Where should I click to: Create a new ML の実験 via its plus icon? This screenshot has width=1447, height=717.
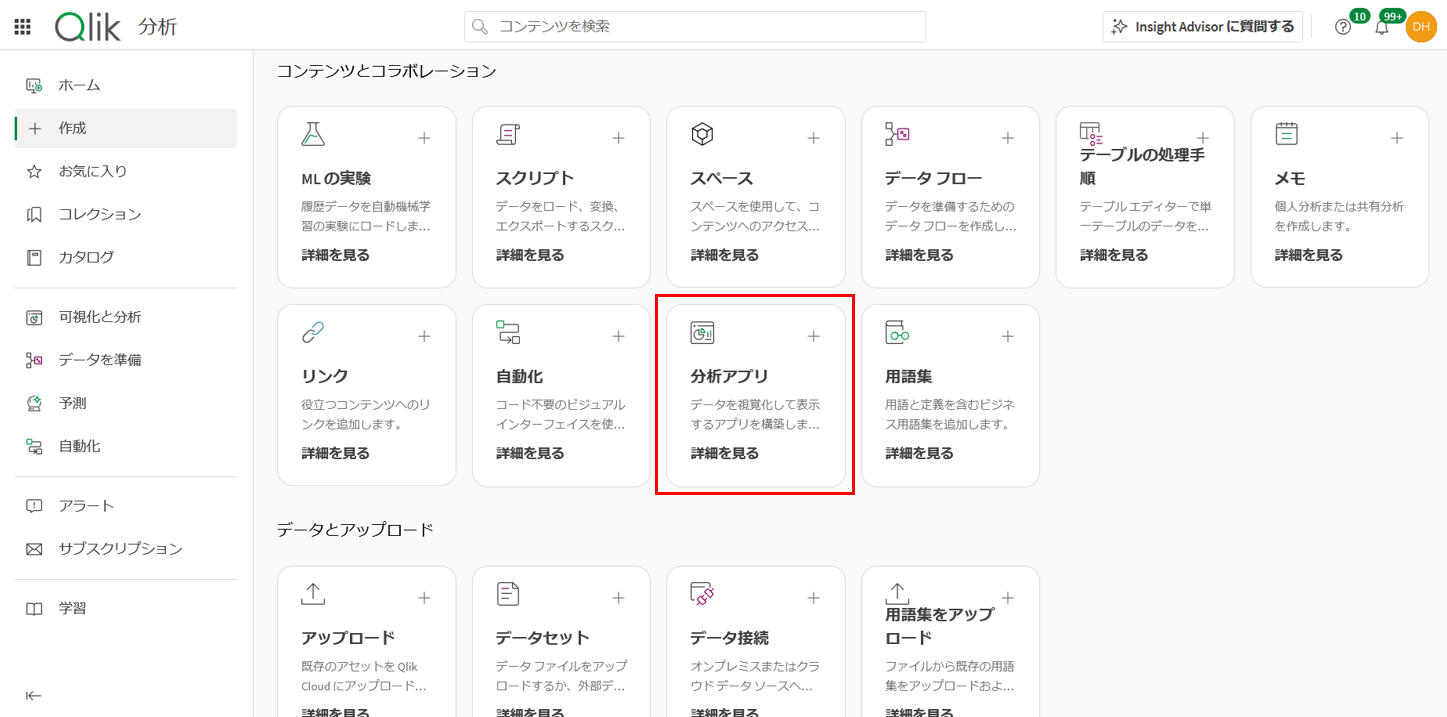424,138
